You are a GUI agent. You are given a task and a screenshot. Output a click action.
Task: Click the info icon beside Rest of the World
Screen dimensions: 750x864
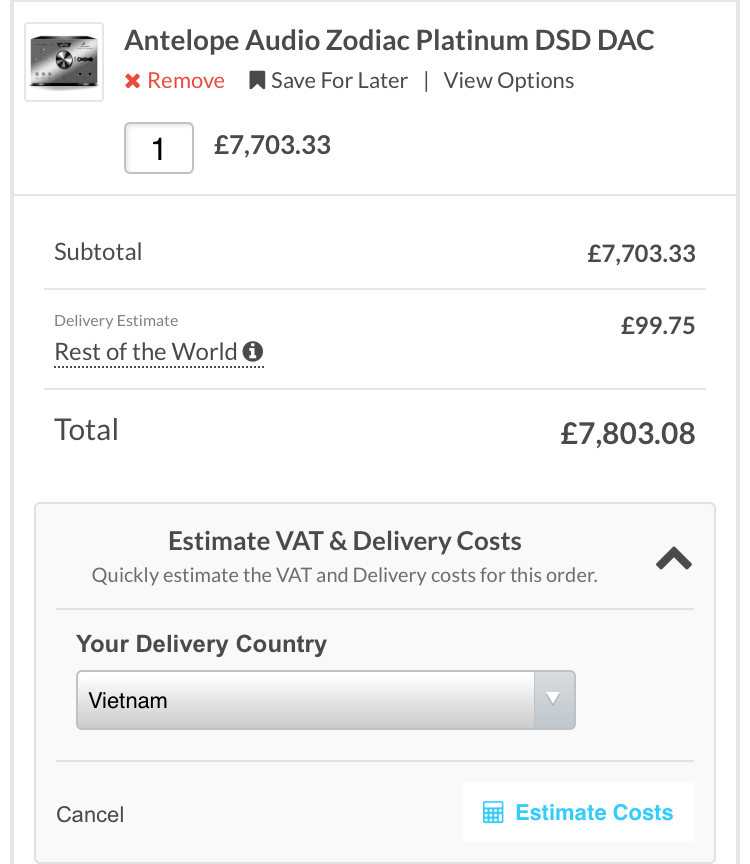pos(253,351)
